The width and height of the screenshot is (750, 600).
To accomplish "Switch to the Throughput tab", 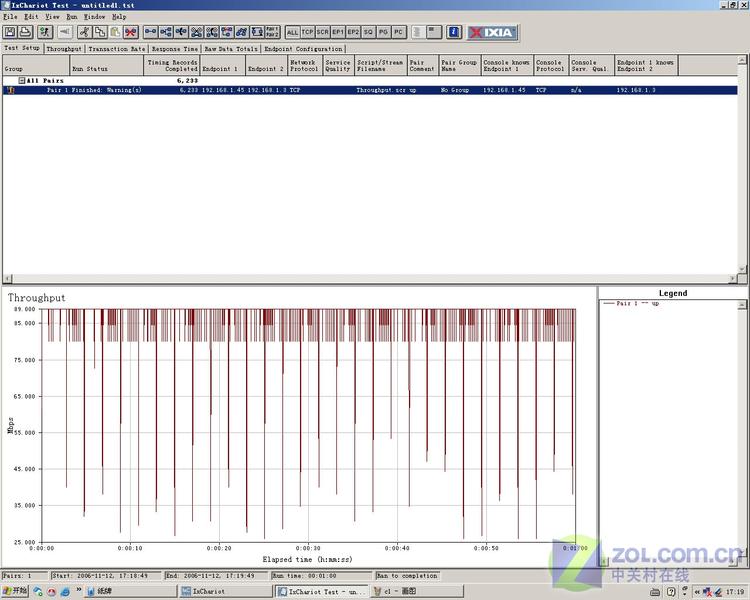I will [x=64, y=49].
